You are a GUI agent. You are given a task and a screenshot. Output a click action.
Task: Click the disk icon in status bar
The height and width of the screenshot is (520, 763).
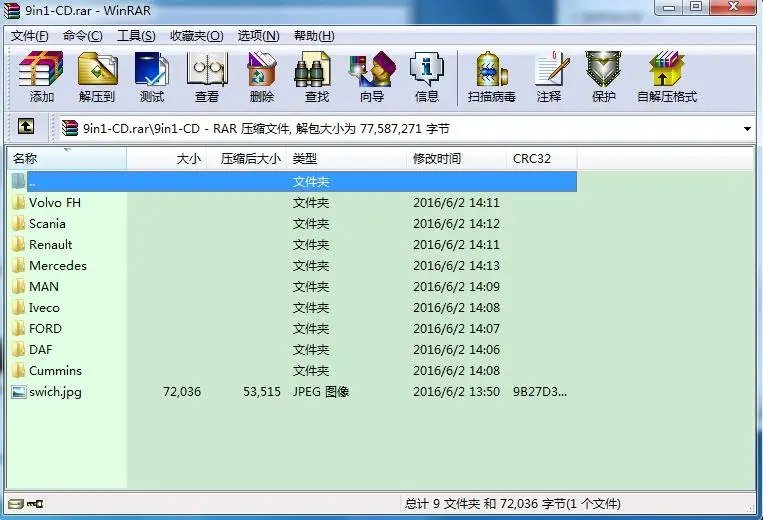[x=16, y=504]
